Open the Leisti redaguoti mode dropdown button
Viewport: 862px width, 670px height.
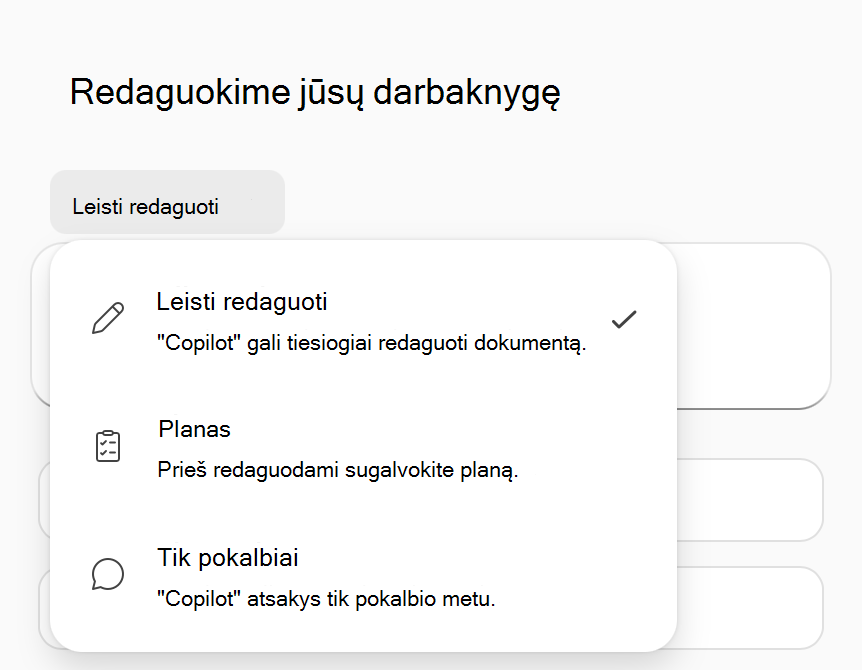click(x=167, y=202)
